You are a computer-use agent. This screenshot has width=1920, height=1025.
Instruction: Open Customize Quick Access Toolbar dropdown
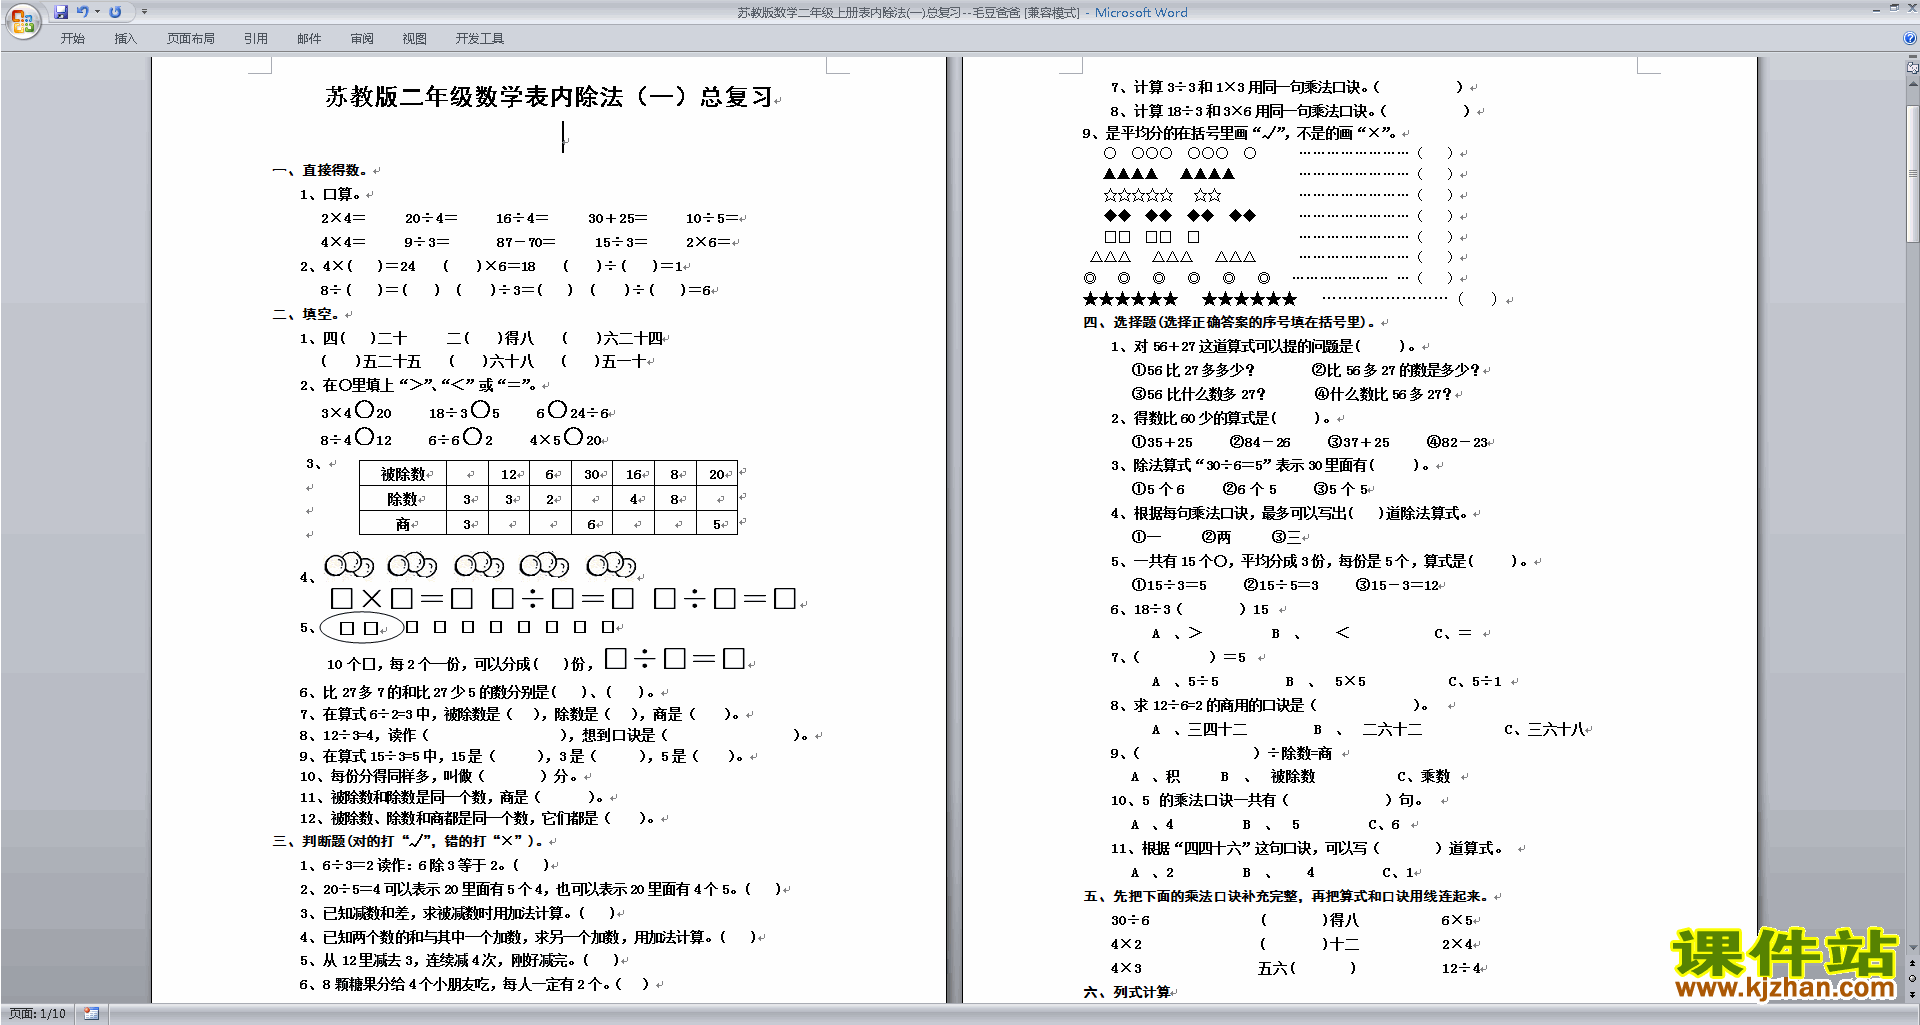point(144,12)
